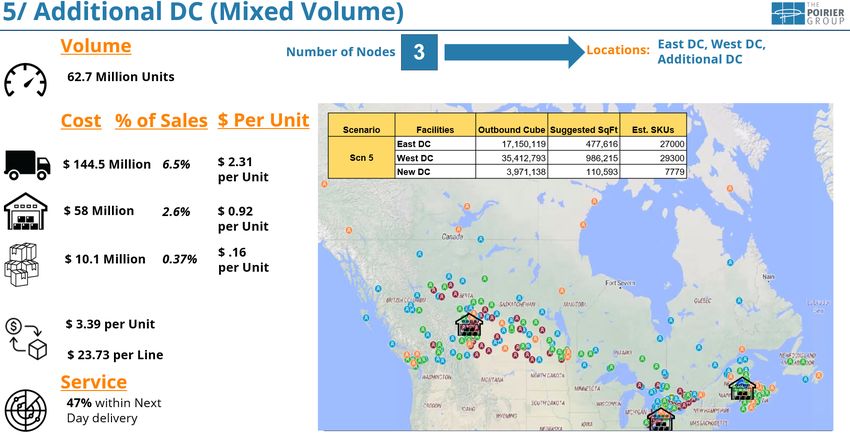Click the 7779 SKUs cell

[653, 172]
